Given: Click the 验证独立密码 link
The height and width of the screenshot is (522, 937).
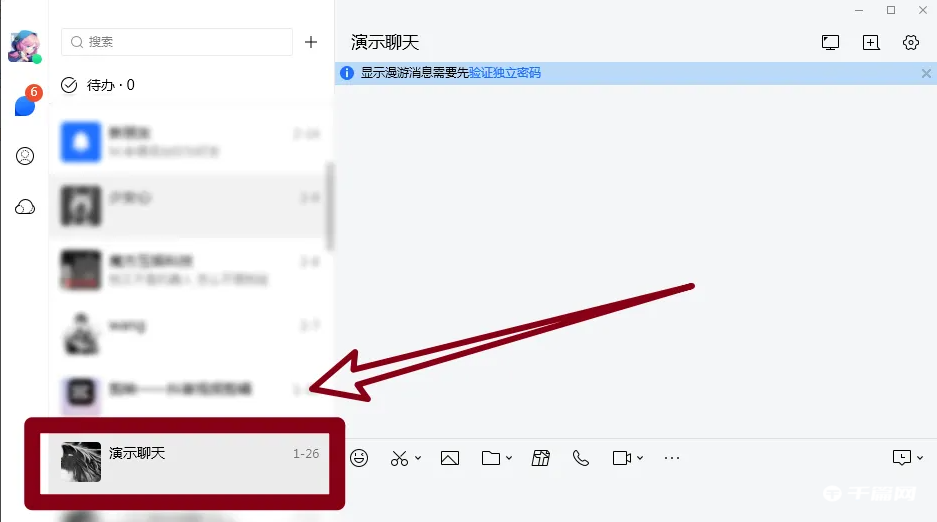Looking at the screenshot, I should click(x=505, y=73).
